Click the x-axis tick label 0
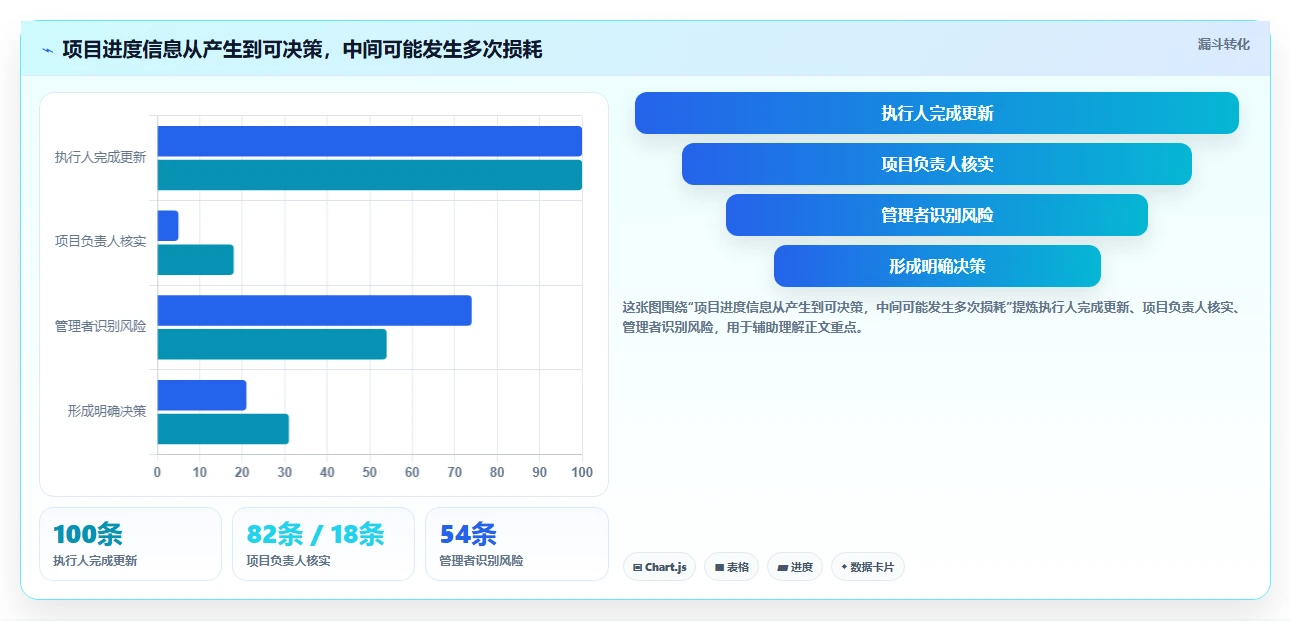1291x621 pixels. click(x=157, y=472)
